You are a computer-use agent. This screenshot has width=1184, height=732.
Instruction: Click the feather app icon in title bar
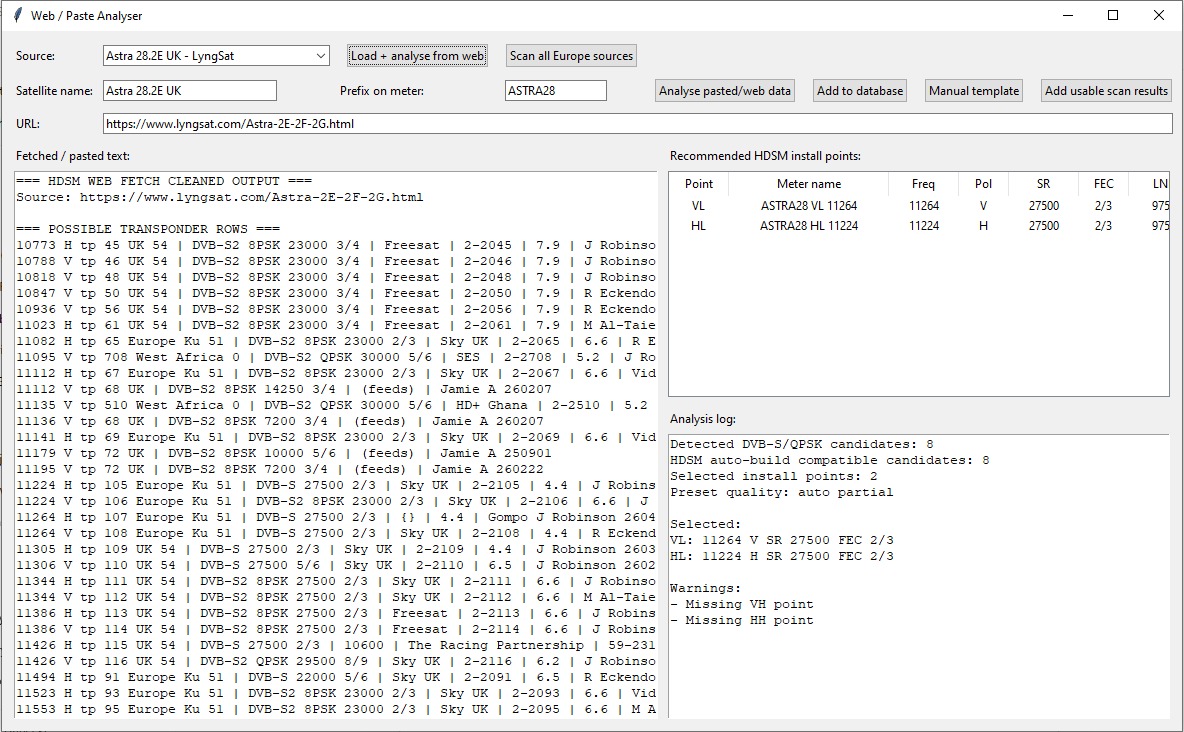[17, 15]
